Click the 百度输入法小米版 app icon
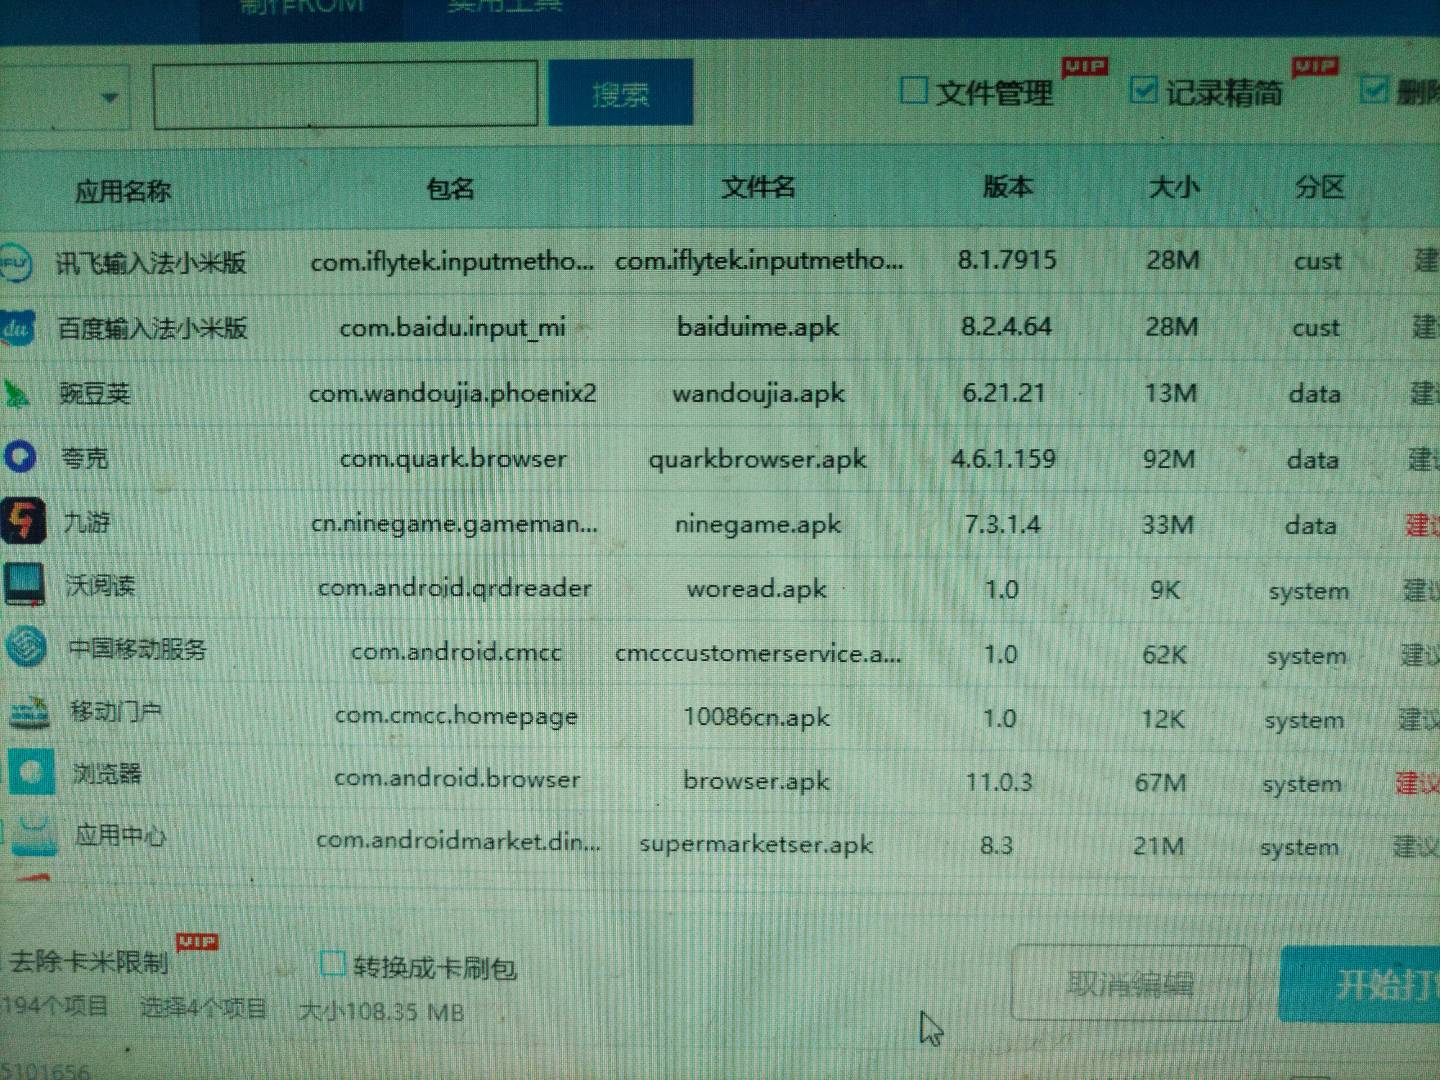Viewport: 1440px width, 1080px height. 17,328
